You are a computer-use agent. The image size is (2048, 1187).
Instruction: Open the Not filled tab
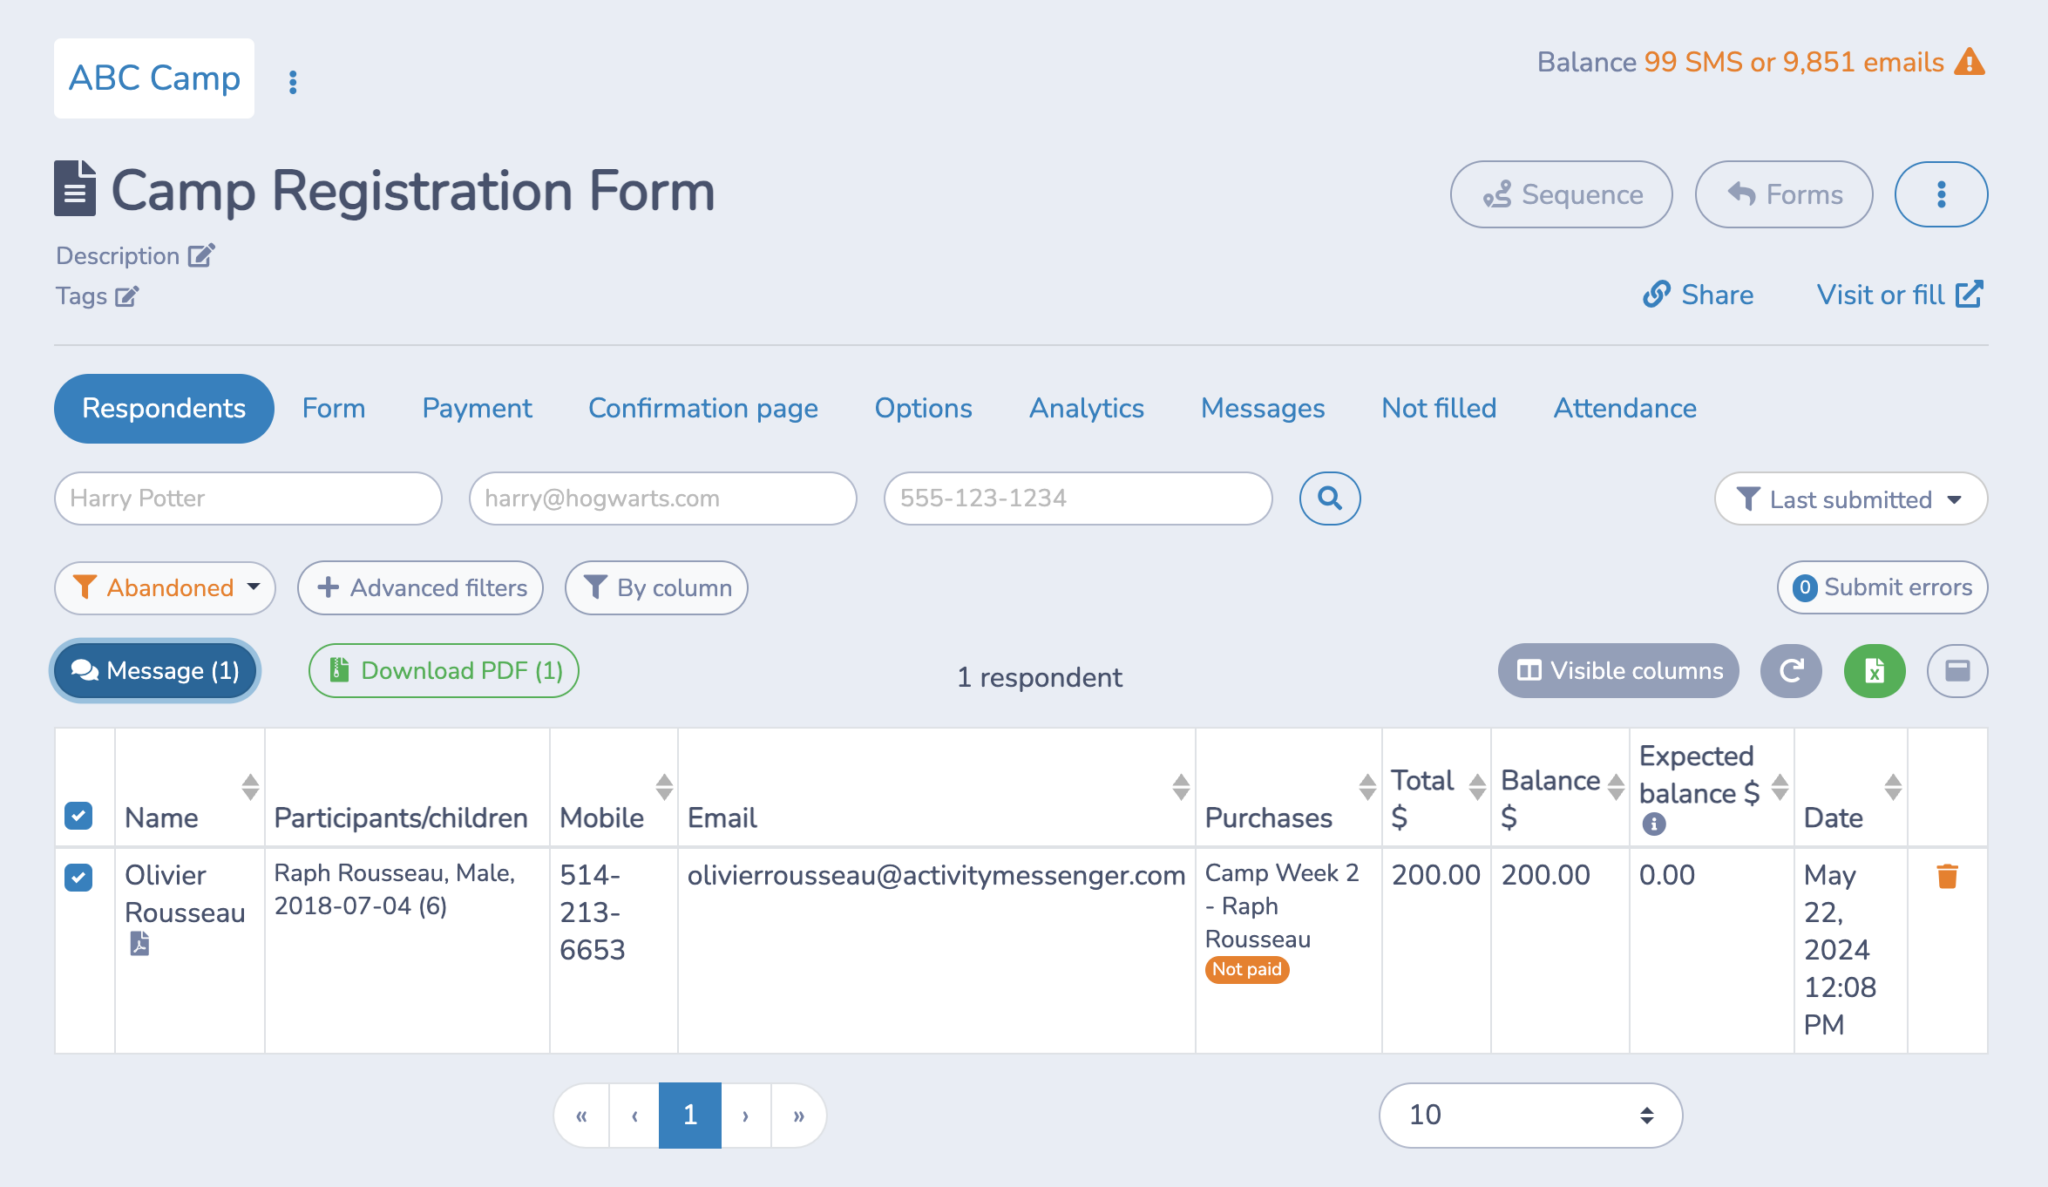[1439, 408]
